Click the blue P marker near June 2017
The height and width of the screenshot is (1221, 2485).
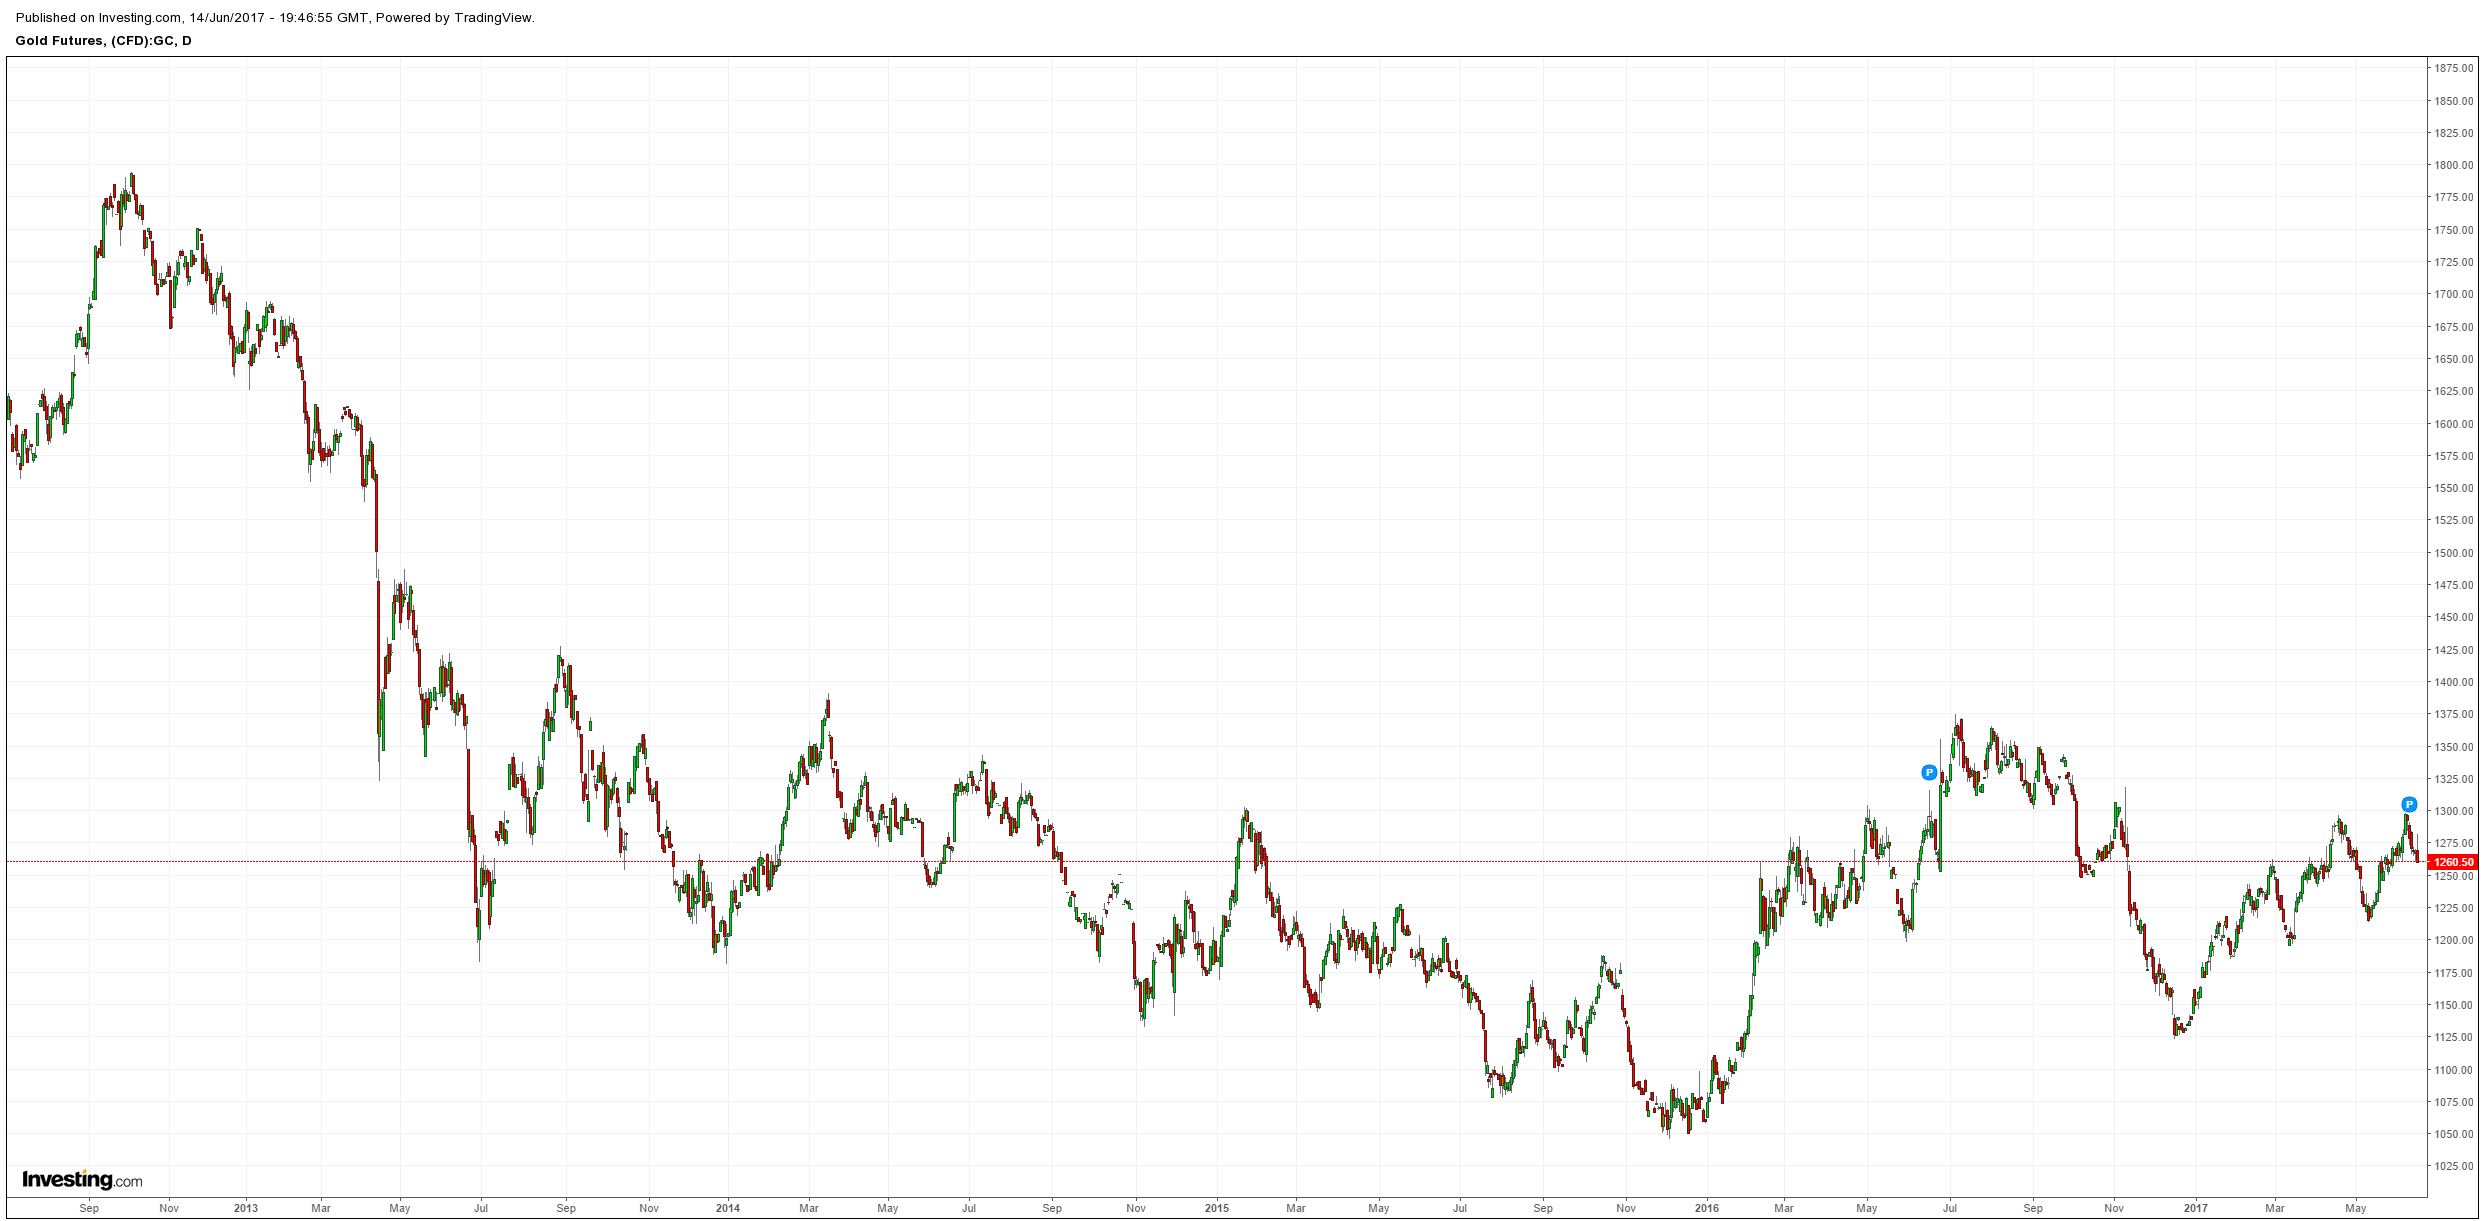pyautogui.click(x=2409, y=804)
